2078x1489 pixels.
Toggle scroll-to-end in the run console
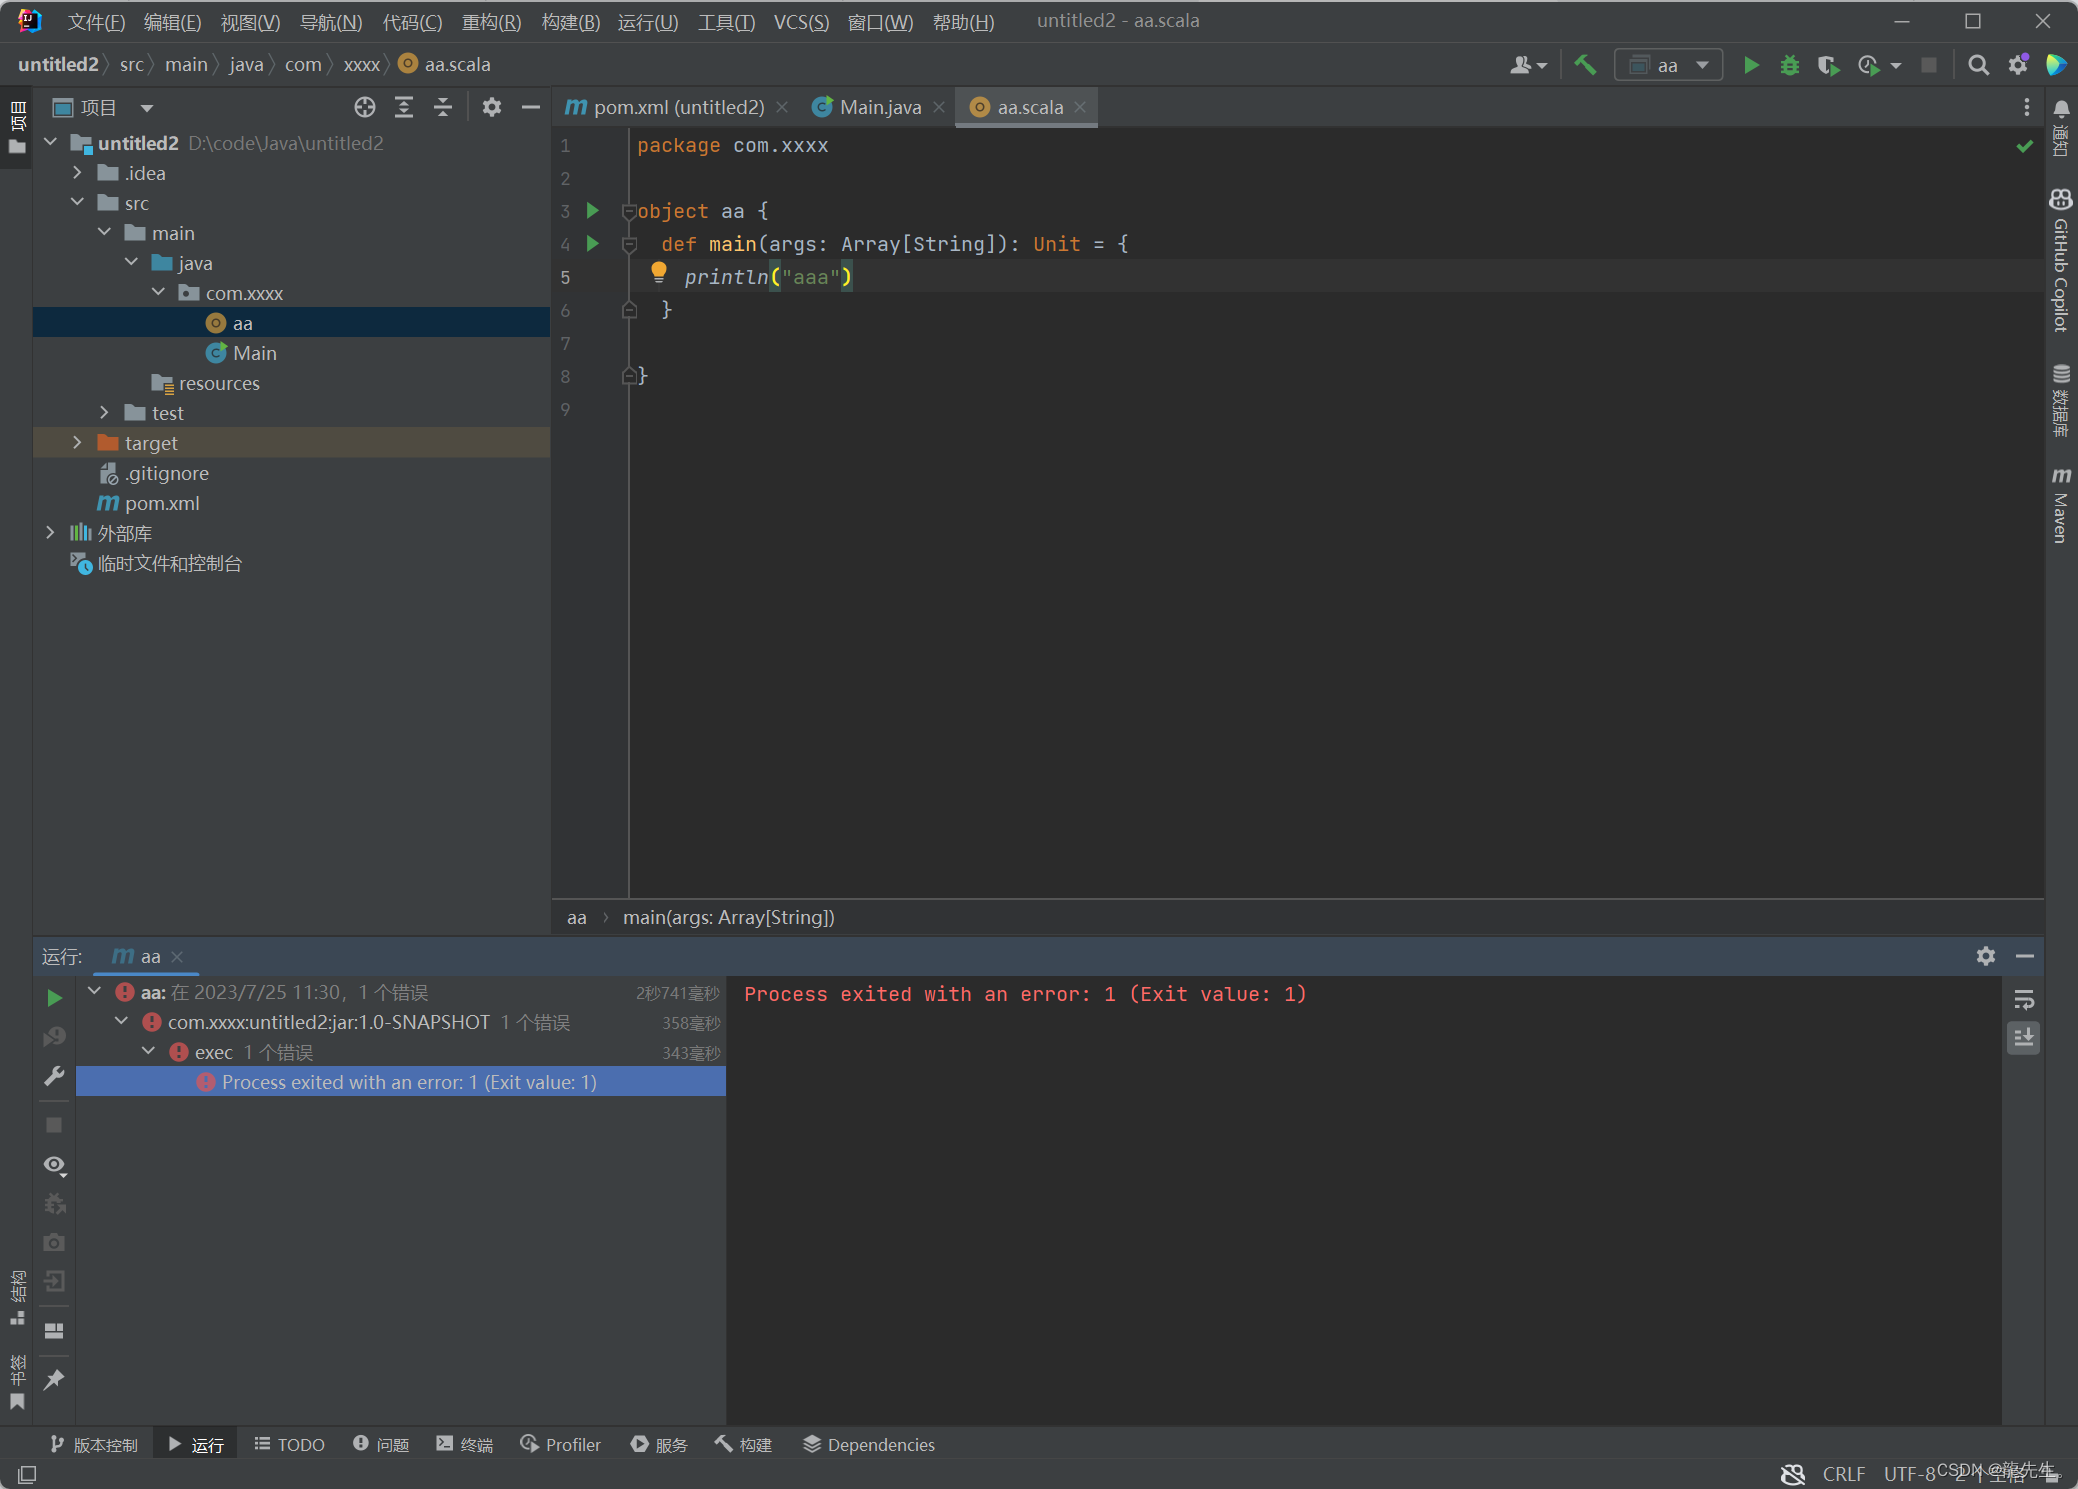(2024, 1038)
